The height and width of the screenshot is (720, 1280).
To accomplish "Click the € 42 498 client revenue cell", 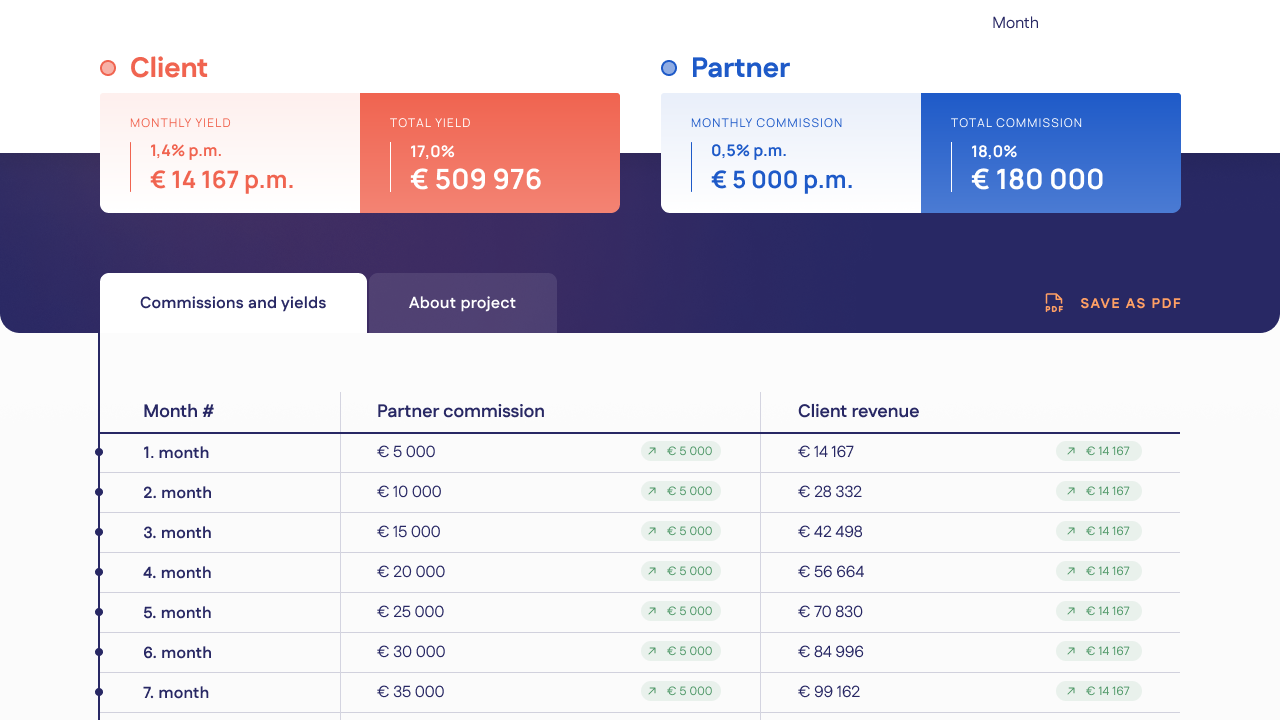I will 830,532.
